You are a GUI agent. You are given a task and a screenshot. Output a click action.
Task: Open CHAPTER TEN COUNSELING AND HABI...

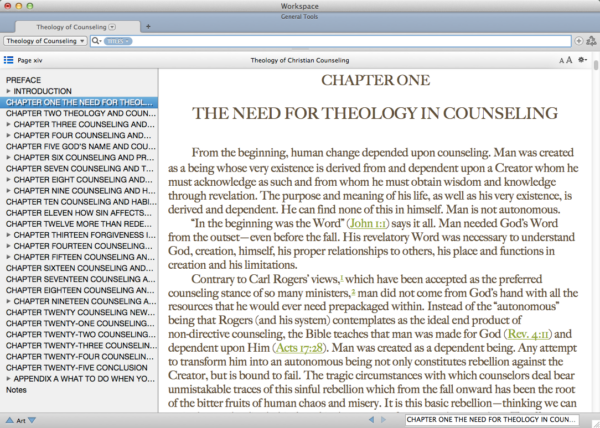pyautogui.click(x=81, y=202)
